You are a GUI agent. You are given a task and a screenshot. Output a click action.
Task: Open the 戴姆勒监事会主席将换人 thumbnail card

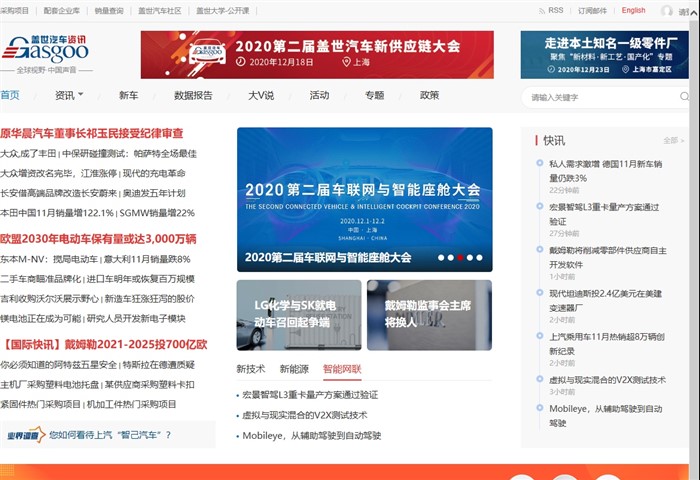429,315
